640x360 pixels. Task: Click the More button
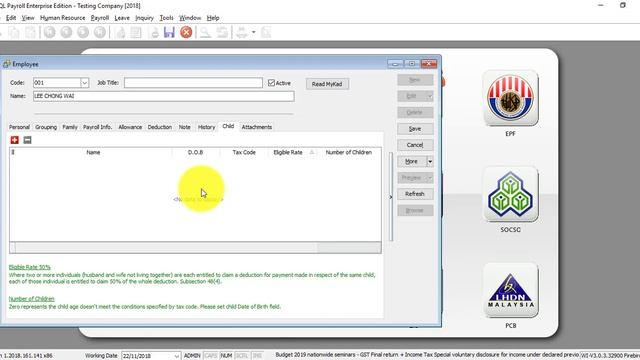tap(411, 161)
